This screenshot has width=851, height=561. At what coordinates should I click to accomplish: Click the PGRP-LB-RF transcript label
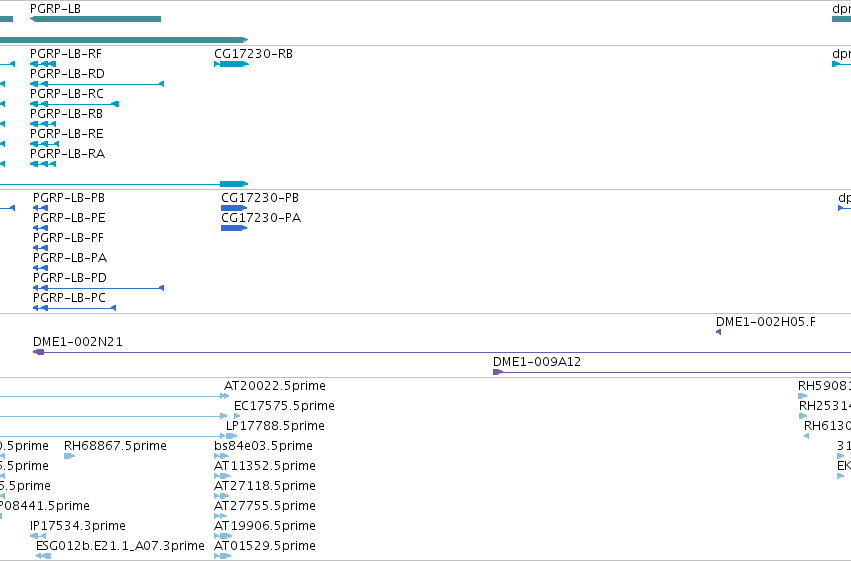[x=66, y=54]
